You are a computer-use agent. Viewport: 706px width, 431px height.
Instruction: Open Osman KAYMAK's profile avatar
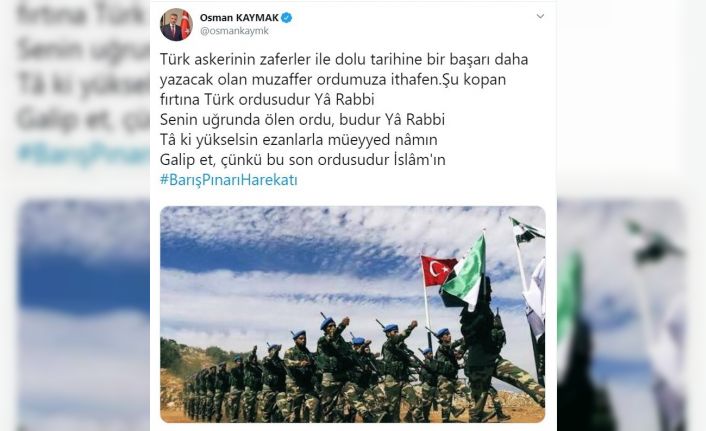click(176, 24)
